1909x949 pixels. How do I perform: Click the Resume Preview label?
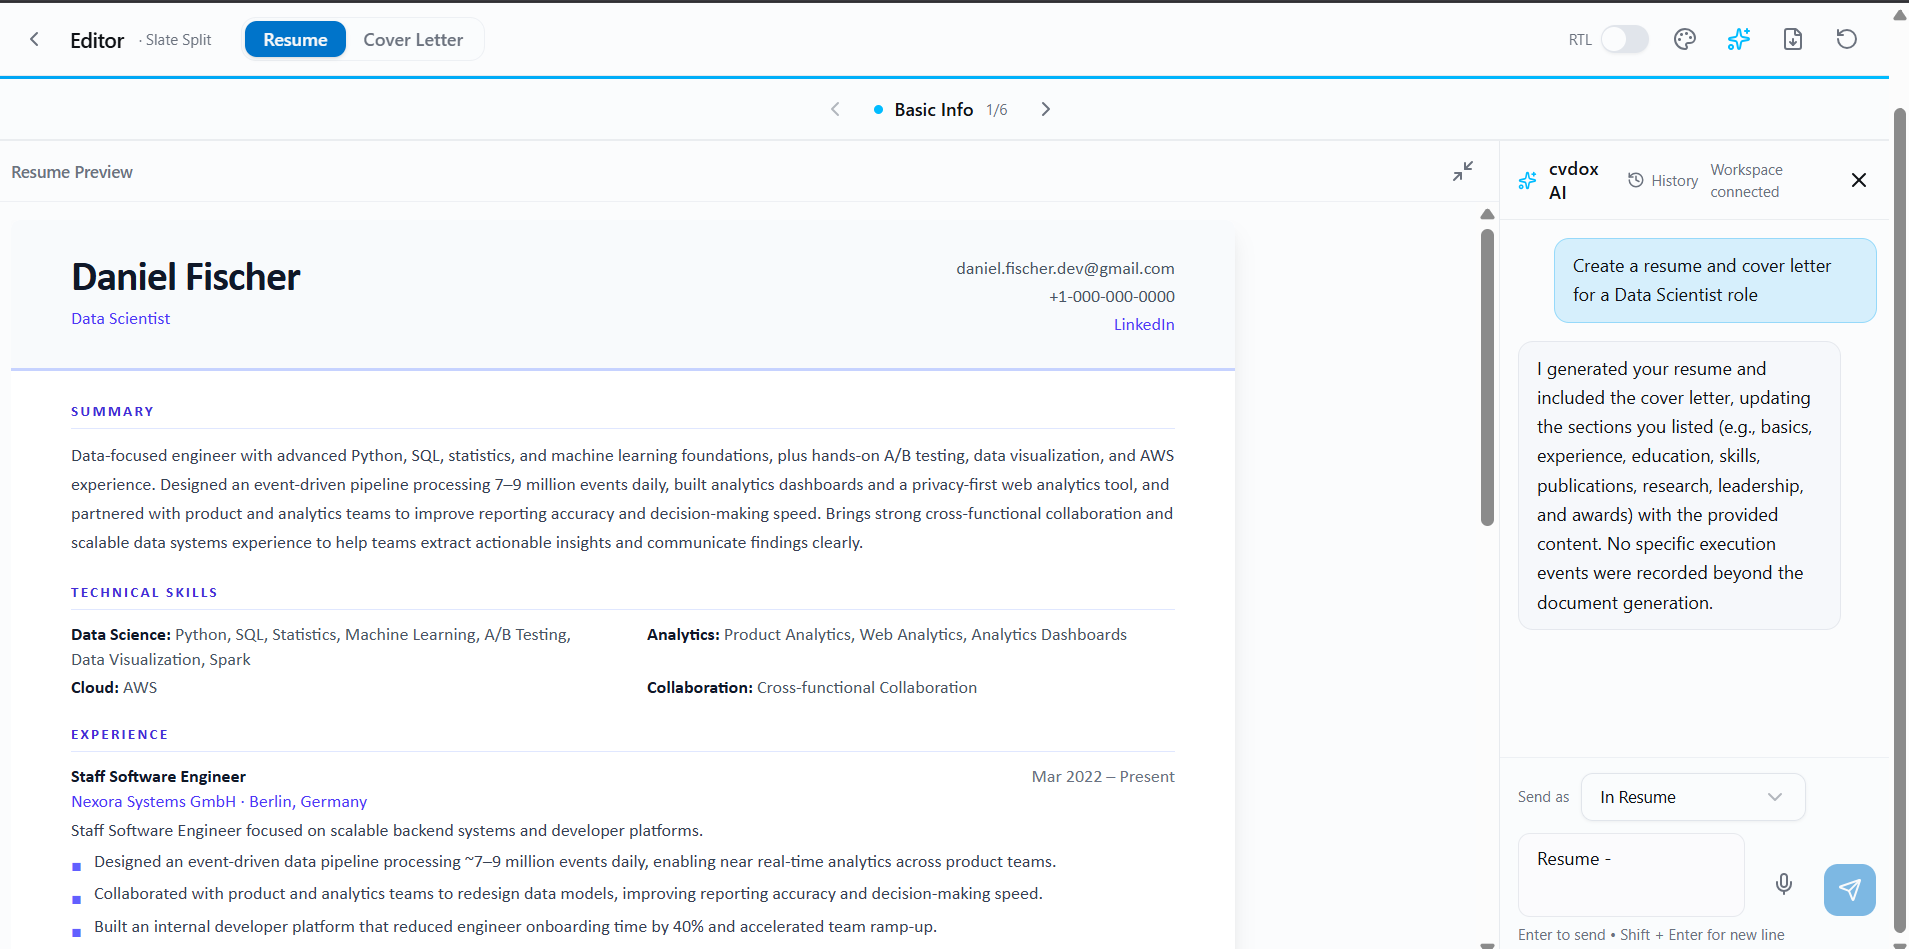click(72, 172)
